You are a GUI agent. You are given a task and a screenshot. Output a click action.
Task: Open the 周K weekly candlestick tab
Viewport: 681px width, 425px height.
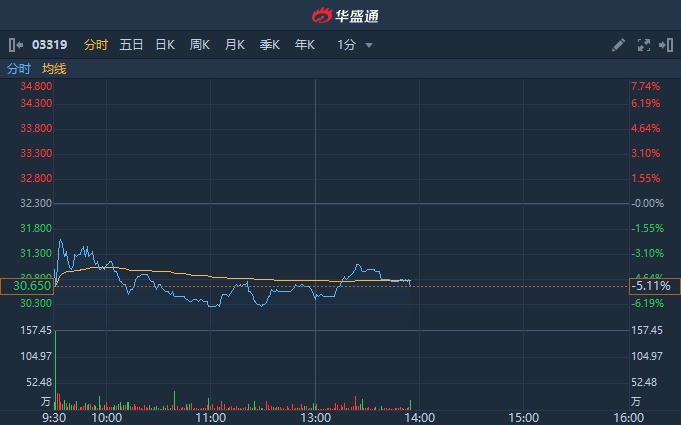coord(200,45)
